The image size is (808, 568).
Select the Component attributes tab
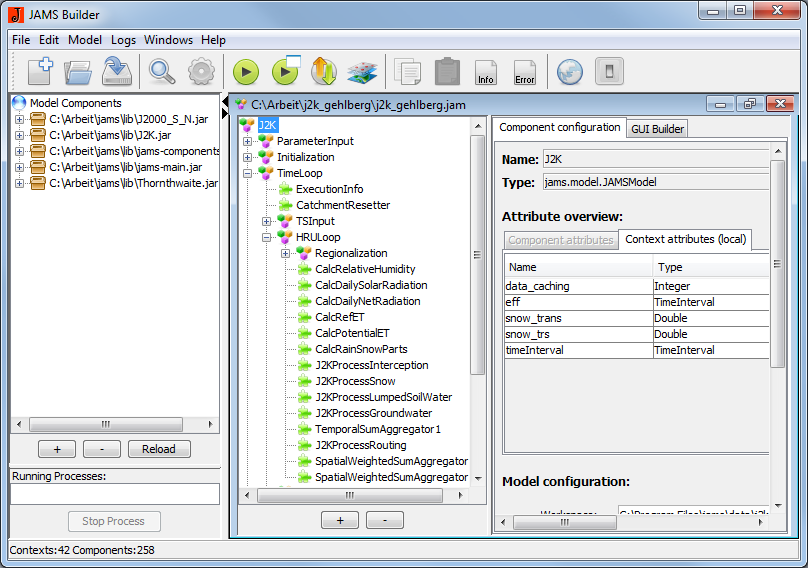click(560, 240)
